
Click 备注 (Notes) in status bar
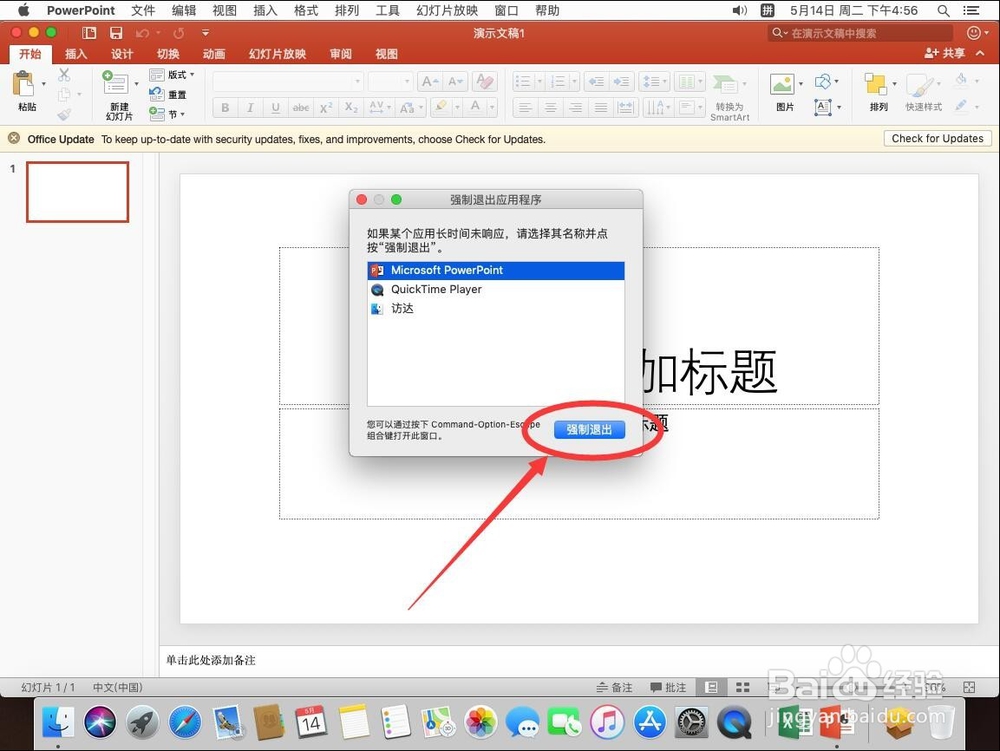(615, 687)
